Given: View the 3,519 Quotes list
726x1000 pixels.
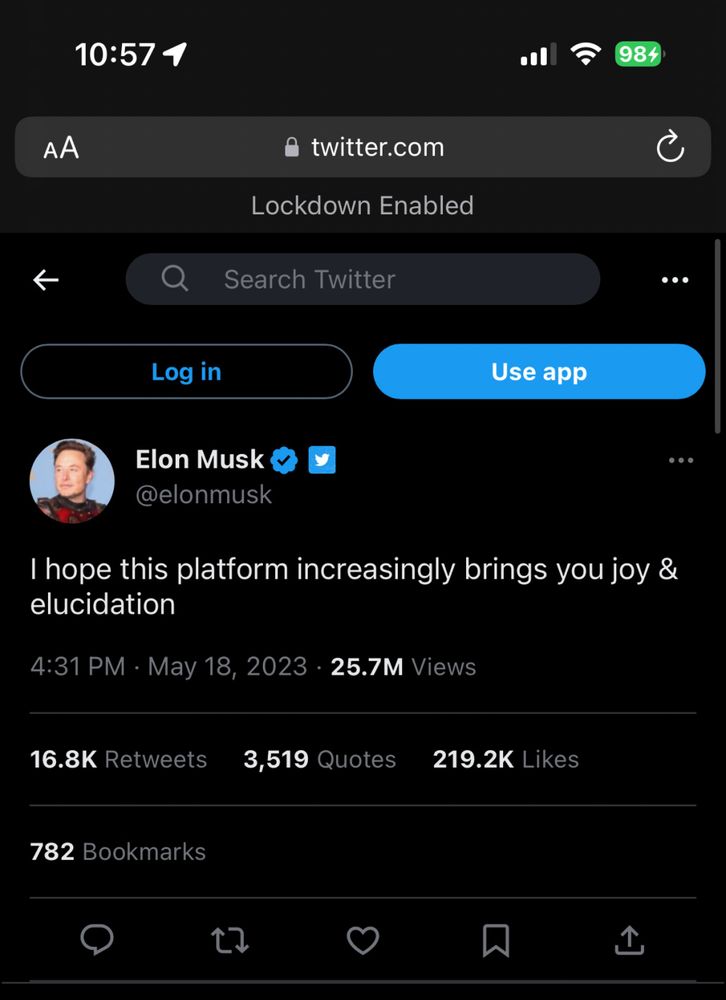Looking at the screenshot, I should coord(319,759).
